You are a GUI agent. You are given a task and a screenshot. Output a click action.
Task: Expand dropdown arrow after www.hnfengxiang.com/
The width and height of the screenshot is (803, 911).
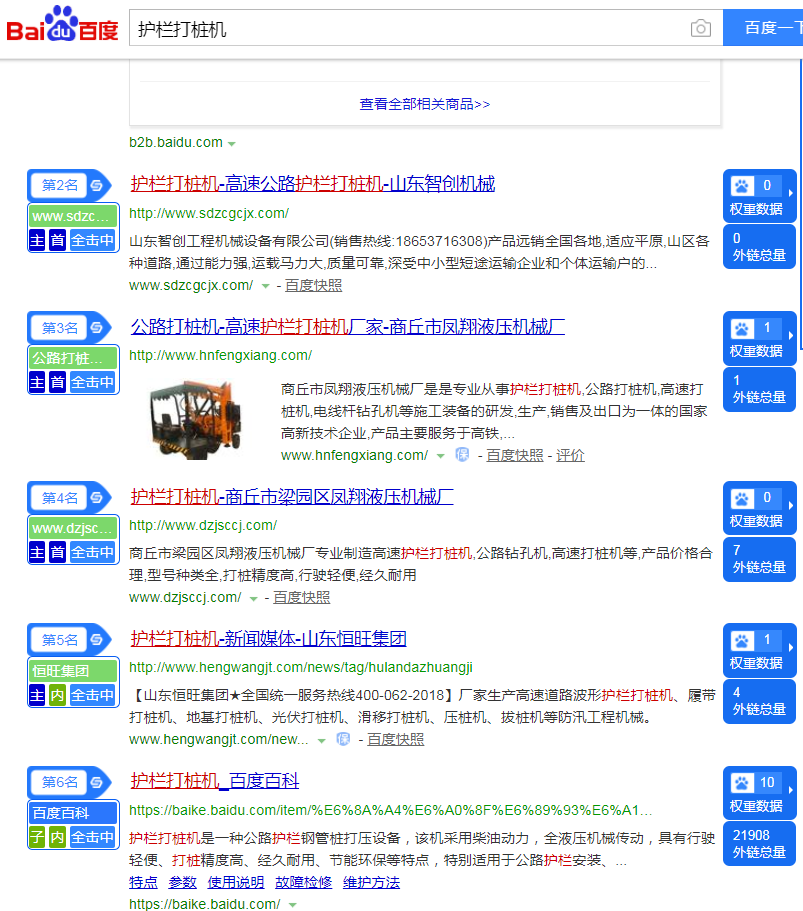click(x=440, y=456)
